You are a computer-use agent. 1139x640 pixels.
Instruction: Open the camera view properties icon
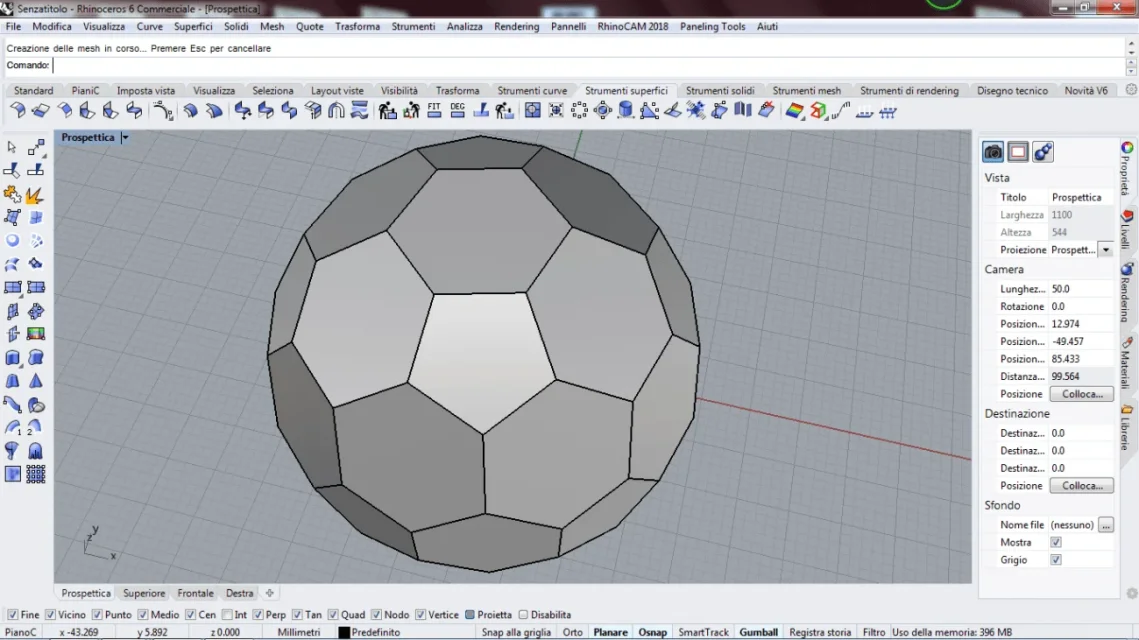(993, 152)
